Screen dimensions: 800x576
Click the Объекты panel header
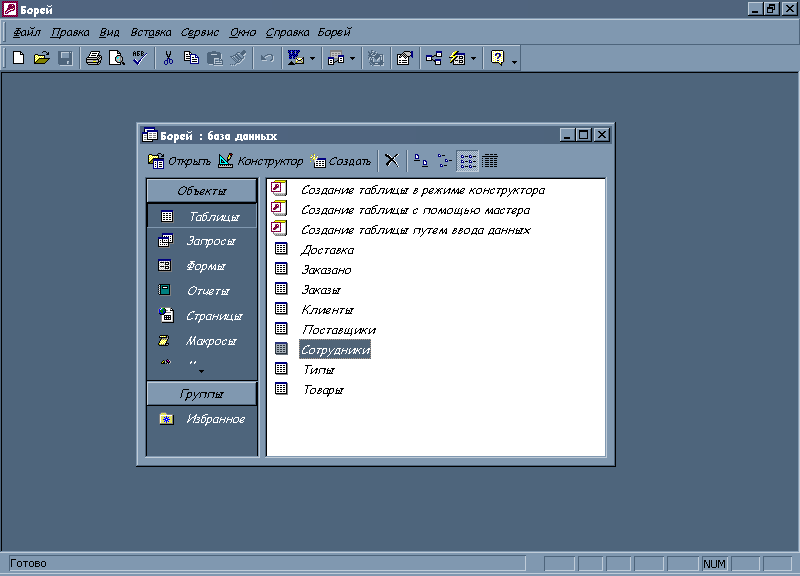point(202,191)
